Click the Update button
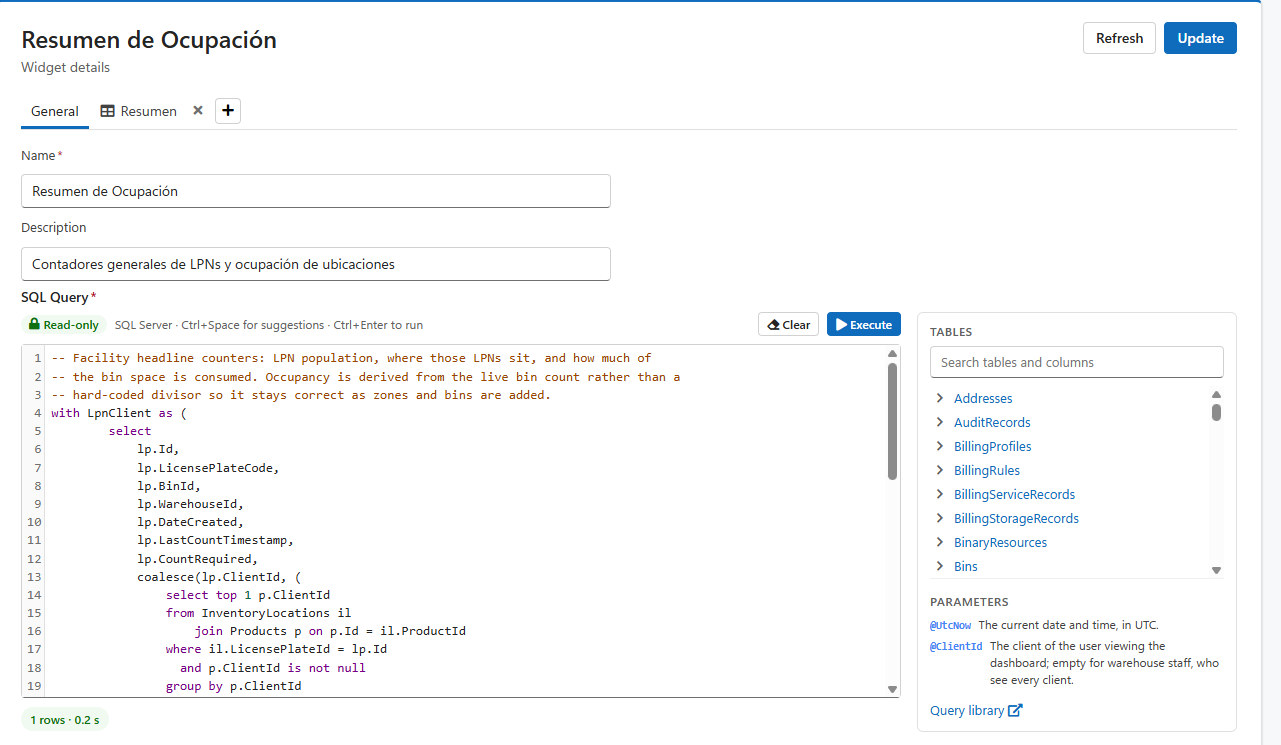The image size is (1281, 745). pyautogui.click(x=1200, y=38)
